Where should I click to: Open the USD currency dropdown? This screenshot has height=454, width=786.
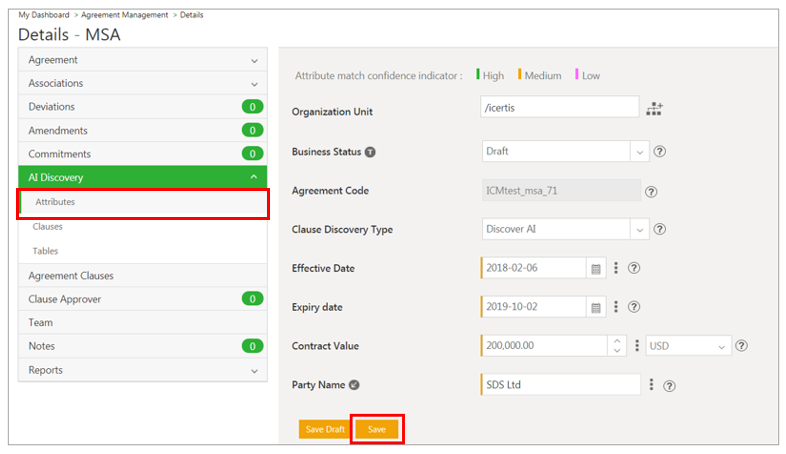688,346
